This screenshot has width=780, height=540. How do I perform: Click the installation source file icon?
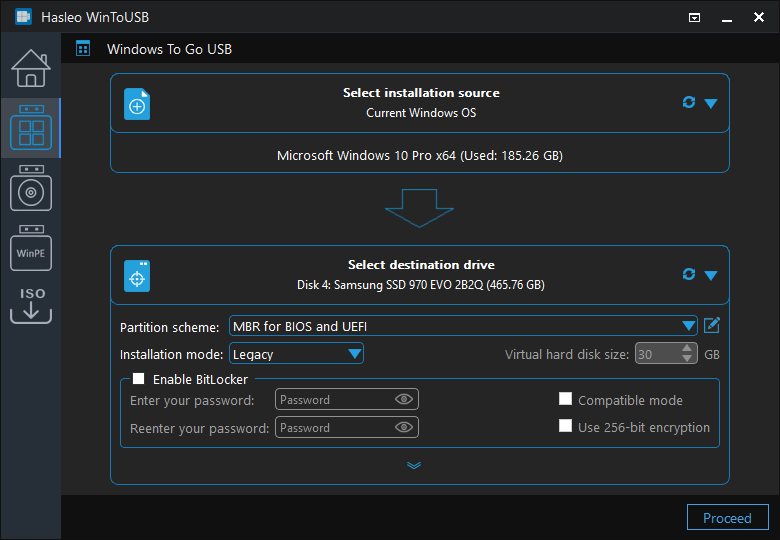click(x=137, y=104)
